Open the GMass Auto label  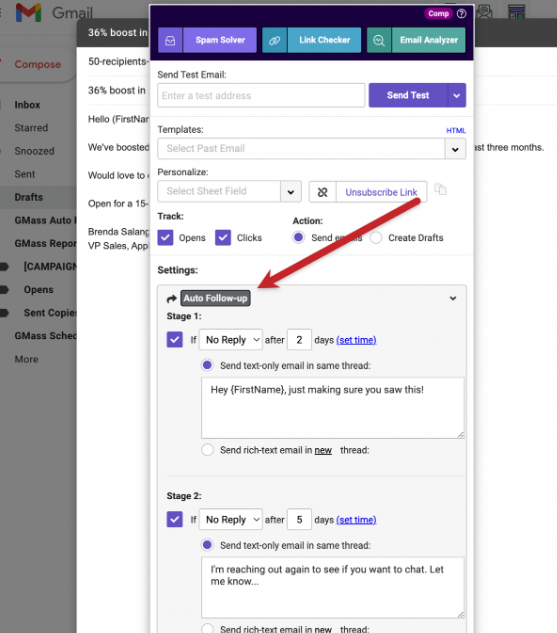(x=45, y=220)
